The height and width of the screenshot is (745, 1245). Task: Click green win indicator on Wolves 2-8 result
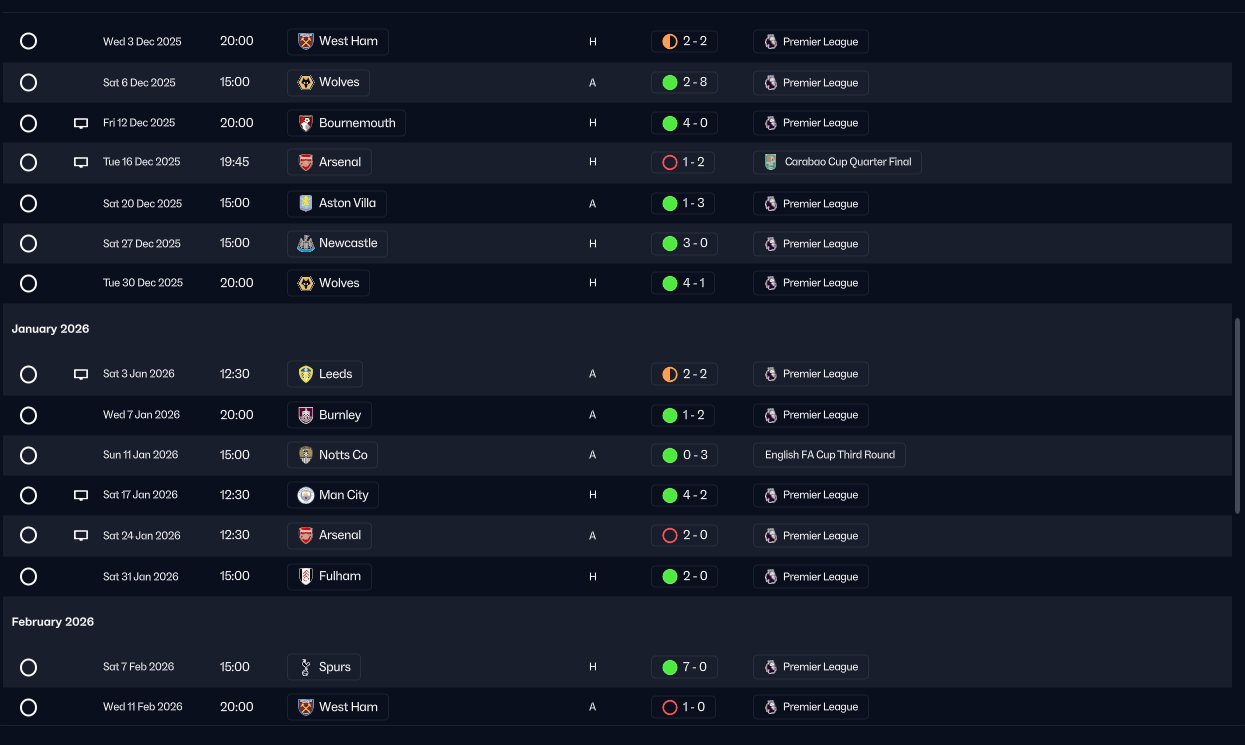pos(670,82)
